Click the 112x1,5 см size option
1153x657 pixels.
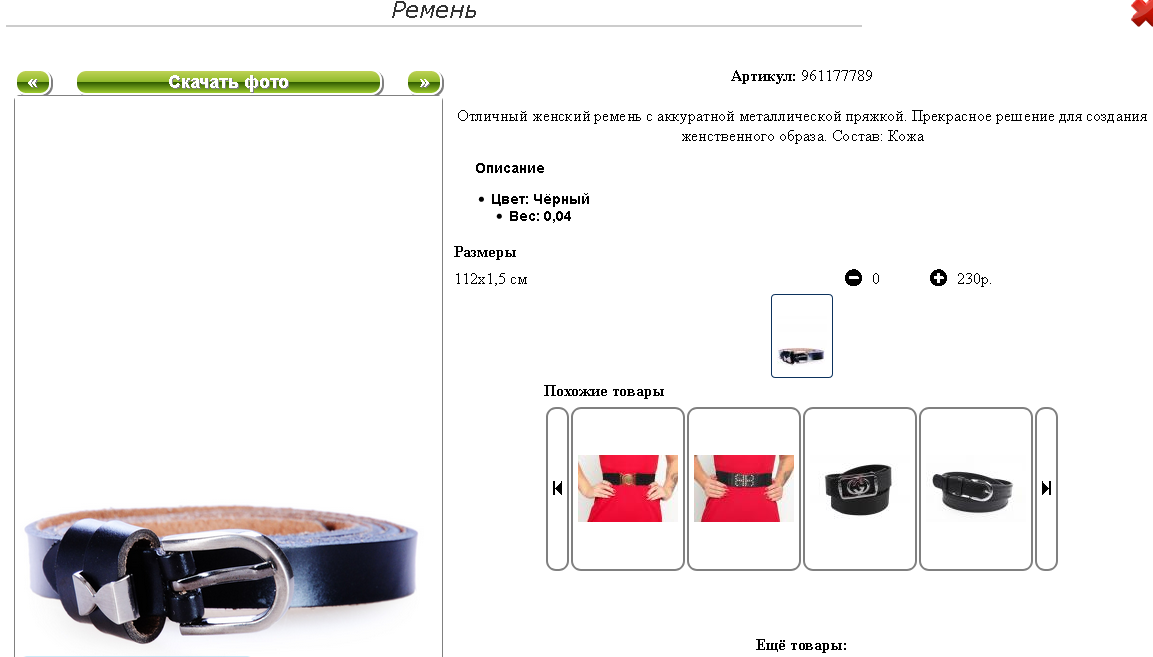[491, 279]
